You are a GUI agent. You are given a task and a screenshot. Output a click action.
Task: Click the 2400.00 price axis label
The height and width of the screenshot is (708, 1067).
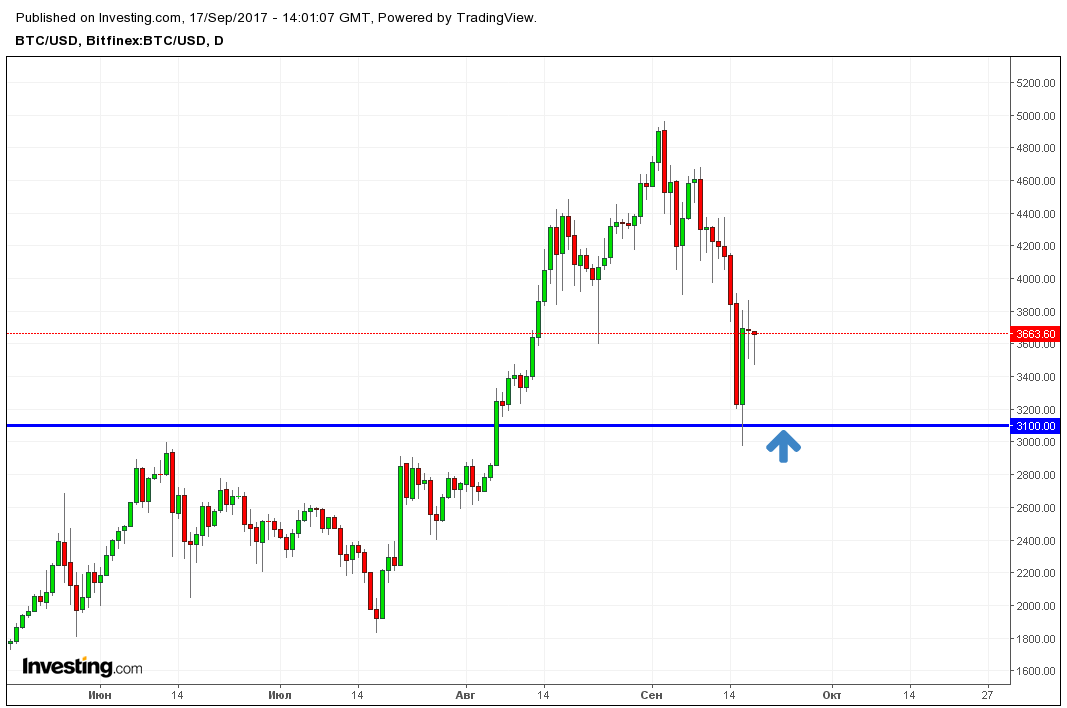click(x=1036, y=541)
